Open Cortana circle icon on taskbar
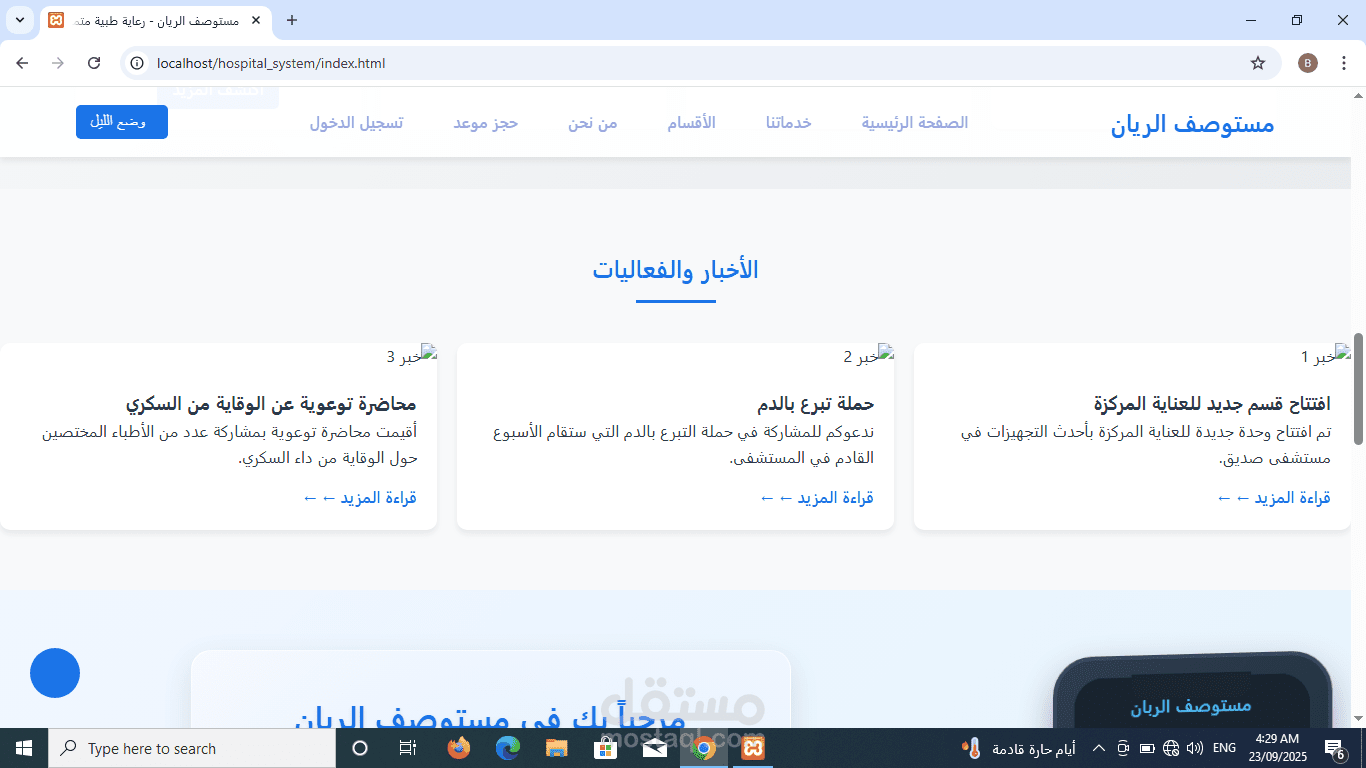This screenshot has width=1366, height=768. point(360,748)
